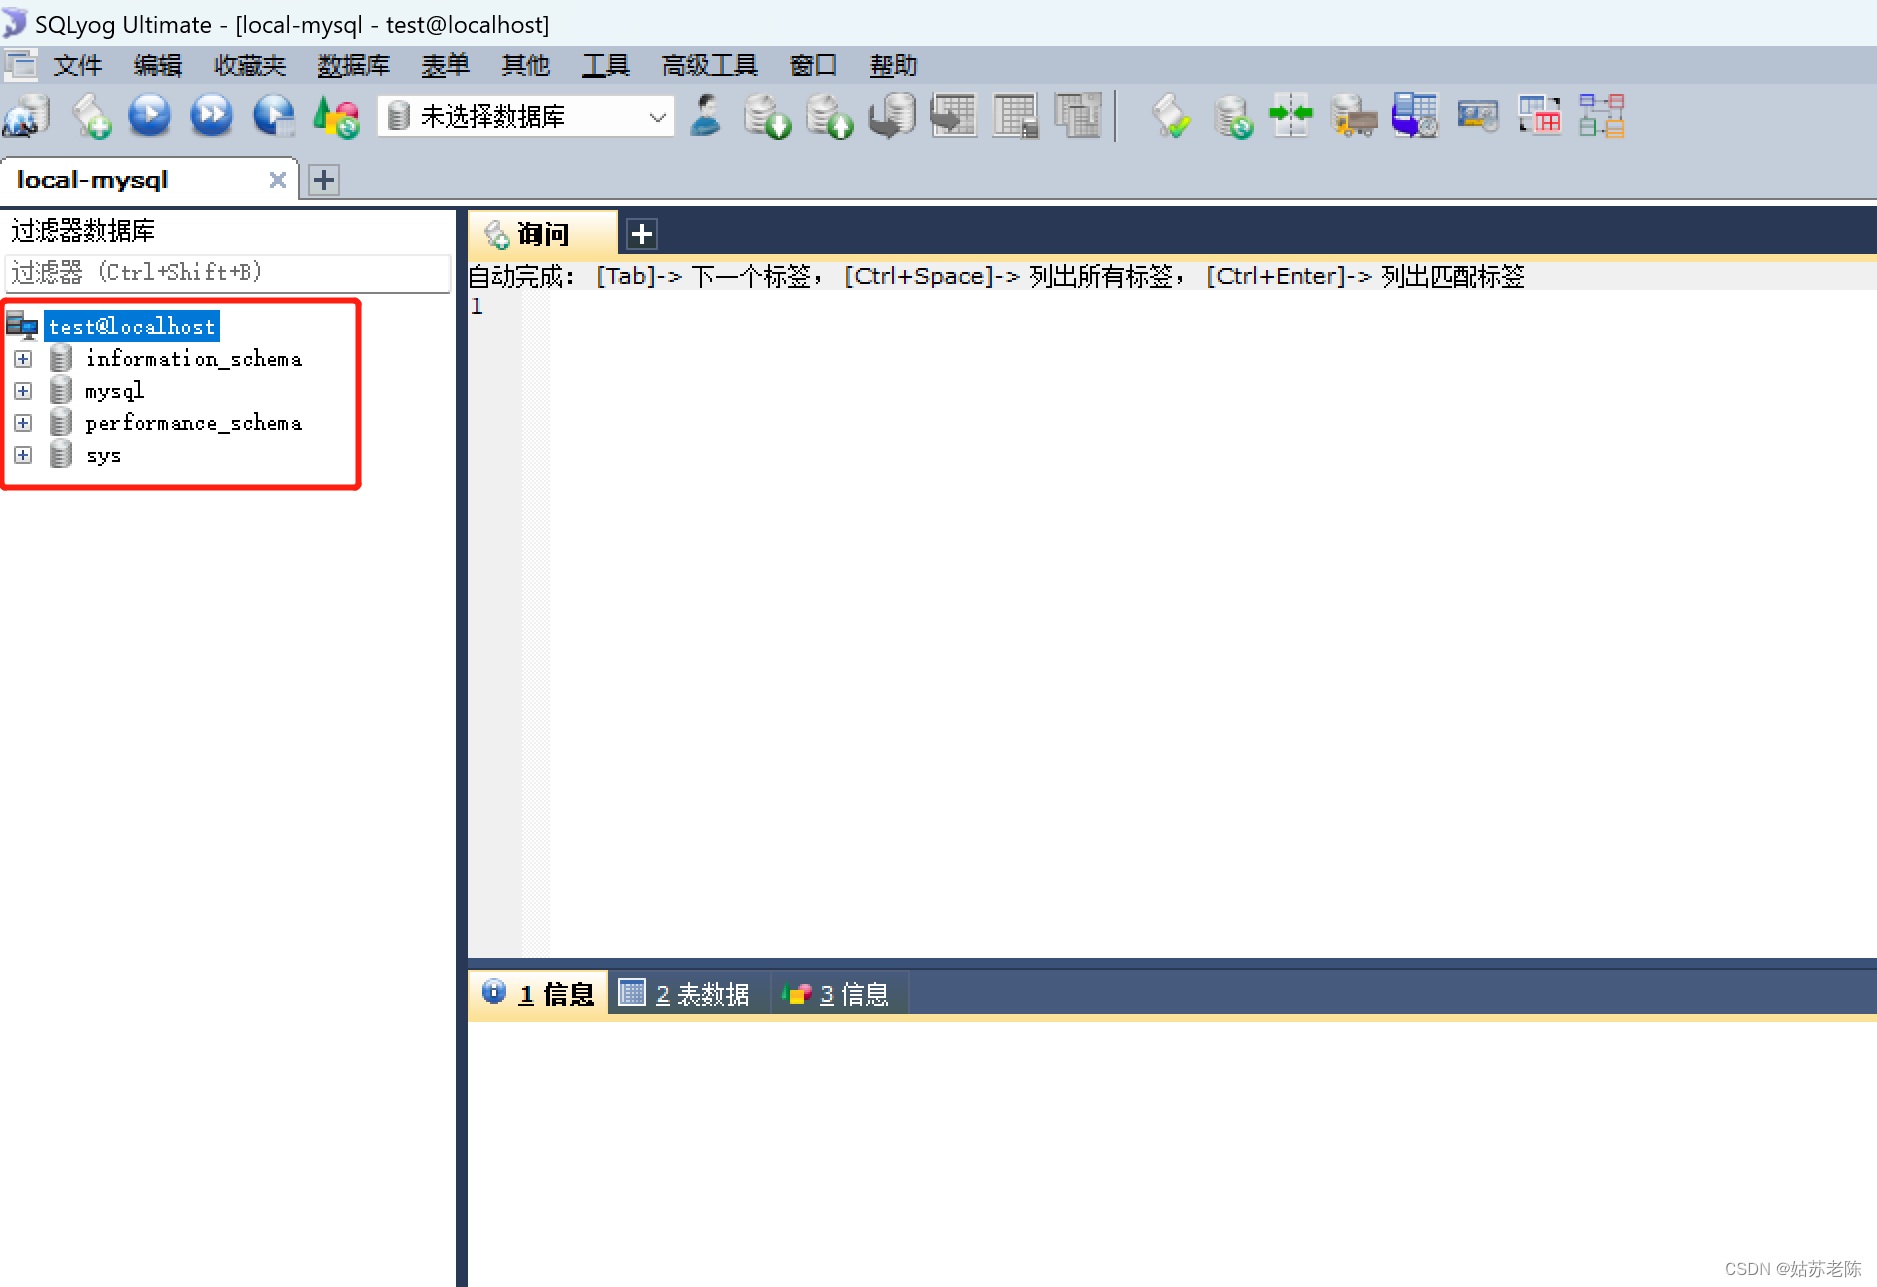Viewport: 1877px width, 1287px height.
Task: Click the refresh object browser shapes icon
Action: click(337, 116)
